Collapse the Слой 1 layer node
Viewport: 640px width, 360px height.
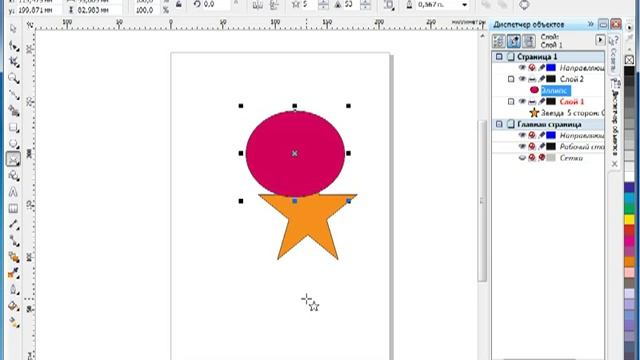coord(511,101)
